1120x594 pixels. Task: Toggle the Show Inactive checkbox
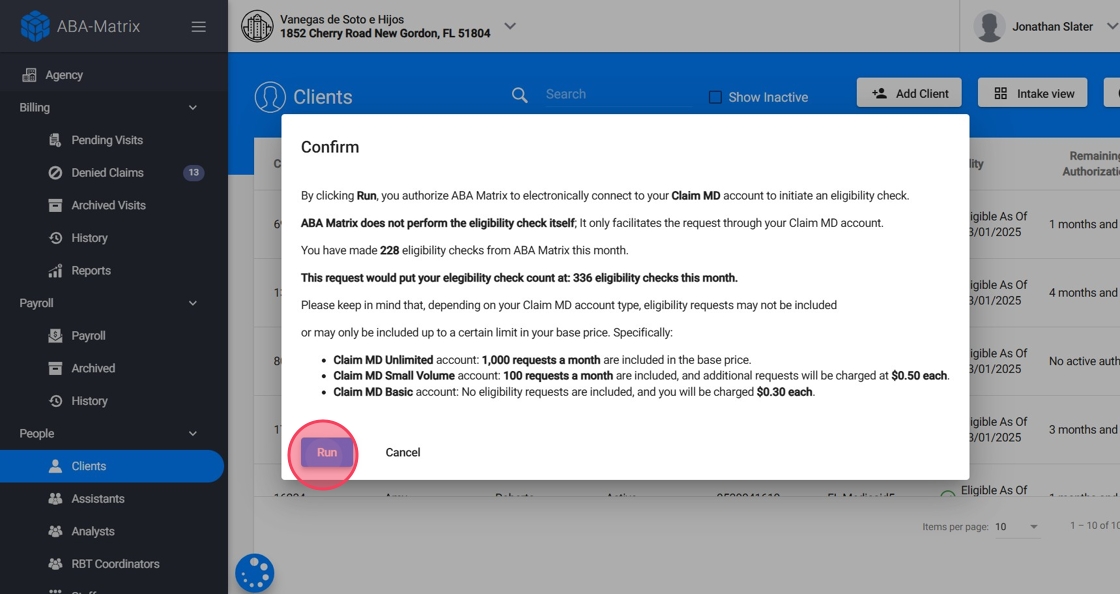click(x=715, y=97)
